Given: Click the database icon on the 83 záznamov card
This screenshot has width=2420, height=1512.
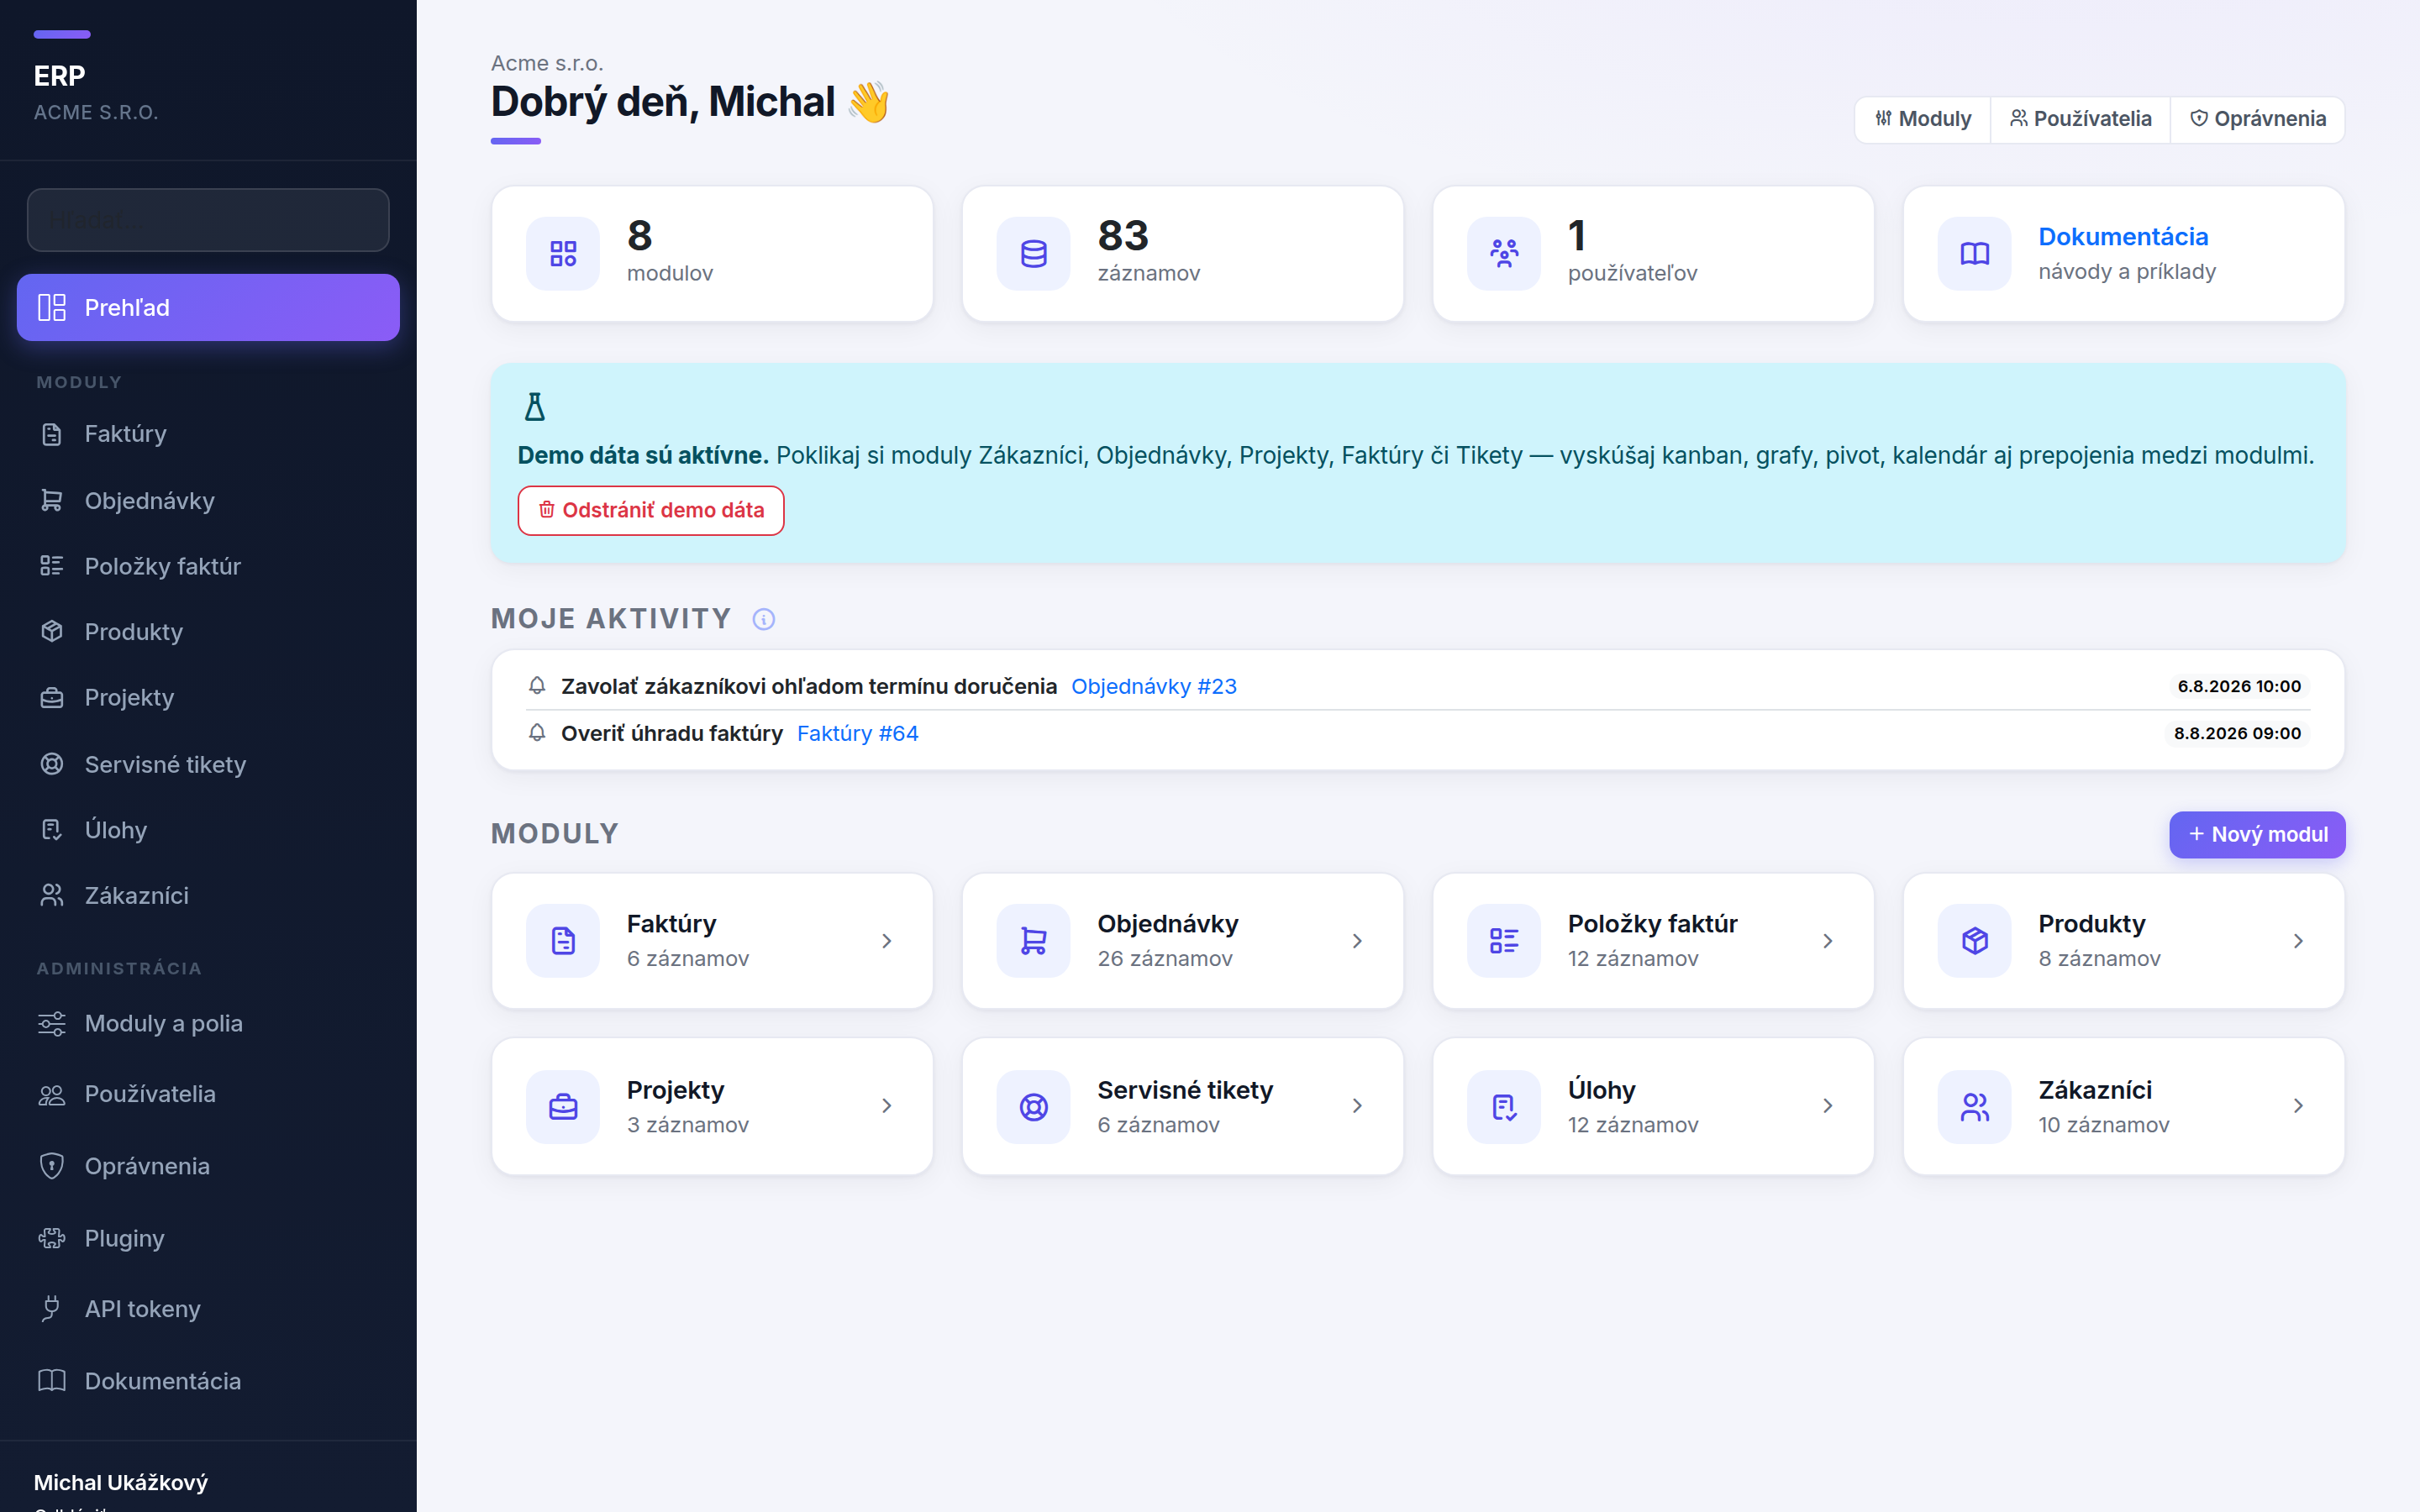Looking at the screenshot, I should pyautogui.click(x=1033, y=254).
